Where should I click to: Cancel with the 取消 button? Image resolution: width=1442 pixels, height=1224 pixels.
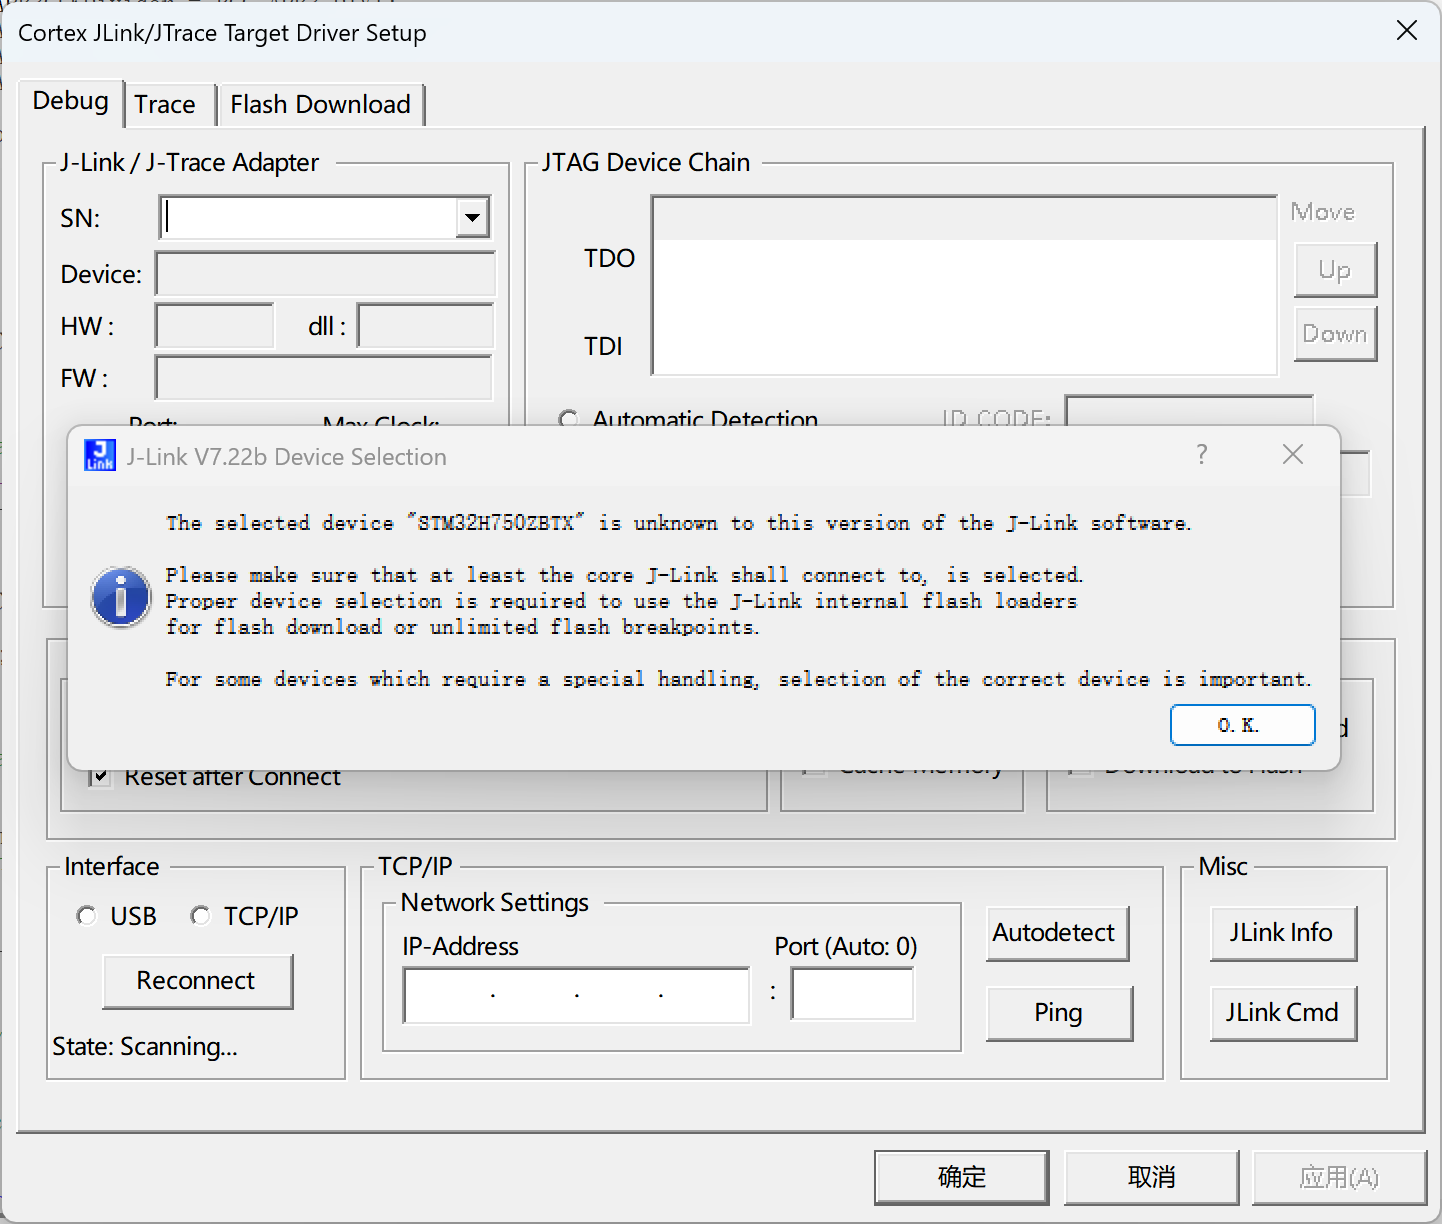click(x=1151, y=1177)
